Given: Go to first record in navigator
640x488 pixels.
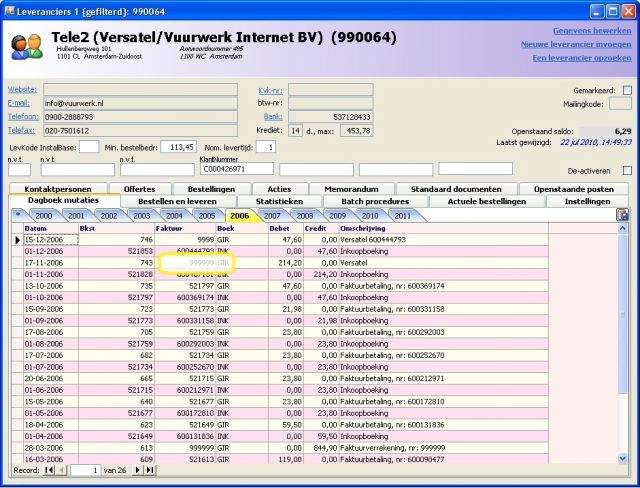Looking at the screenshot, I should point(49,470).
